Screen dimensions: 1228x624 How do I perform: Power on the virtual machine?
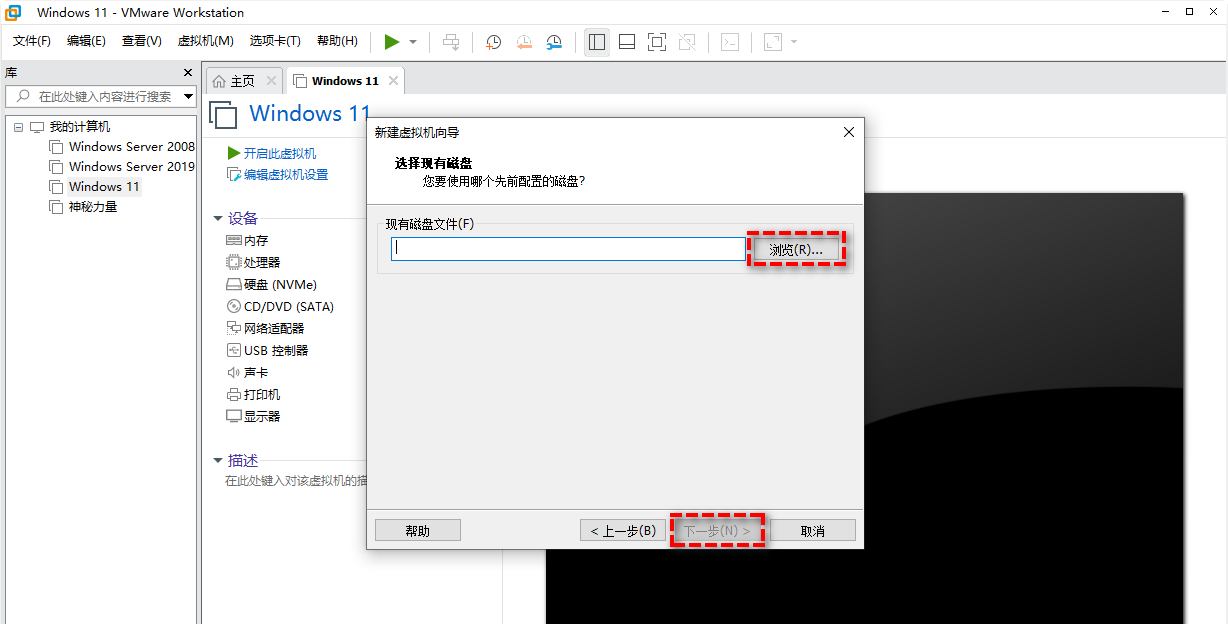pyautogui.click(x=392, y=42)
